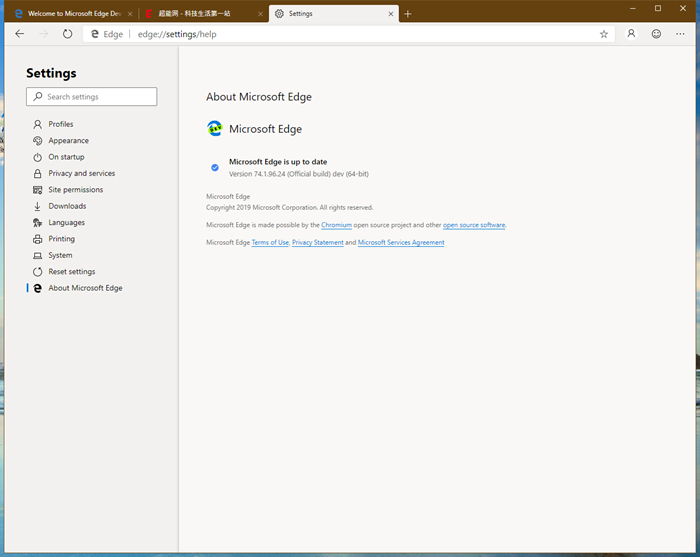The width and height of the screenshot is (700, 557).
Task: Maximize the Edge window
Action: pos(658,8)
